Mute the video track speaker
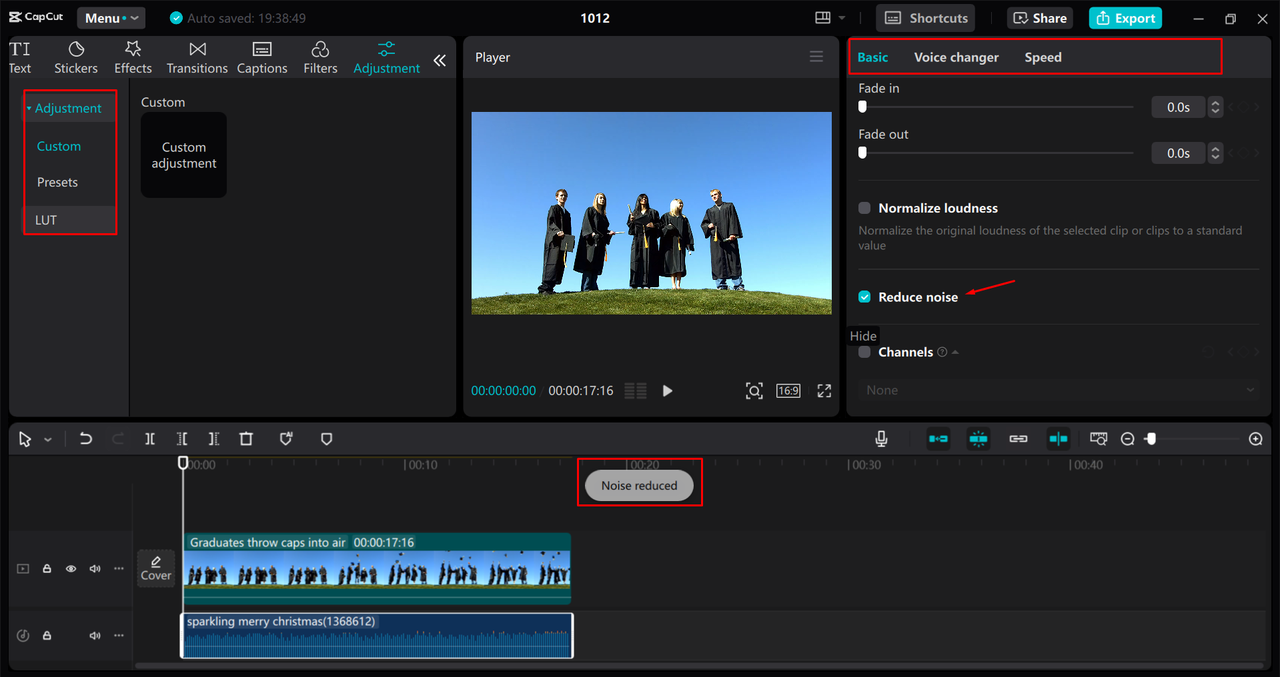 pyautogui.click(x=95, y=569)
